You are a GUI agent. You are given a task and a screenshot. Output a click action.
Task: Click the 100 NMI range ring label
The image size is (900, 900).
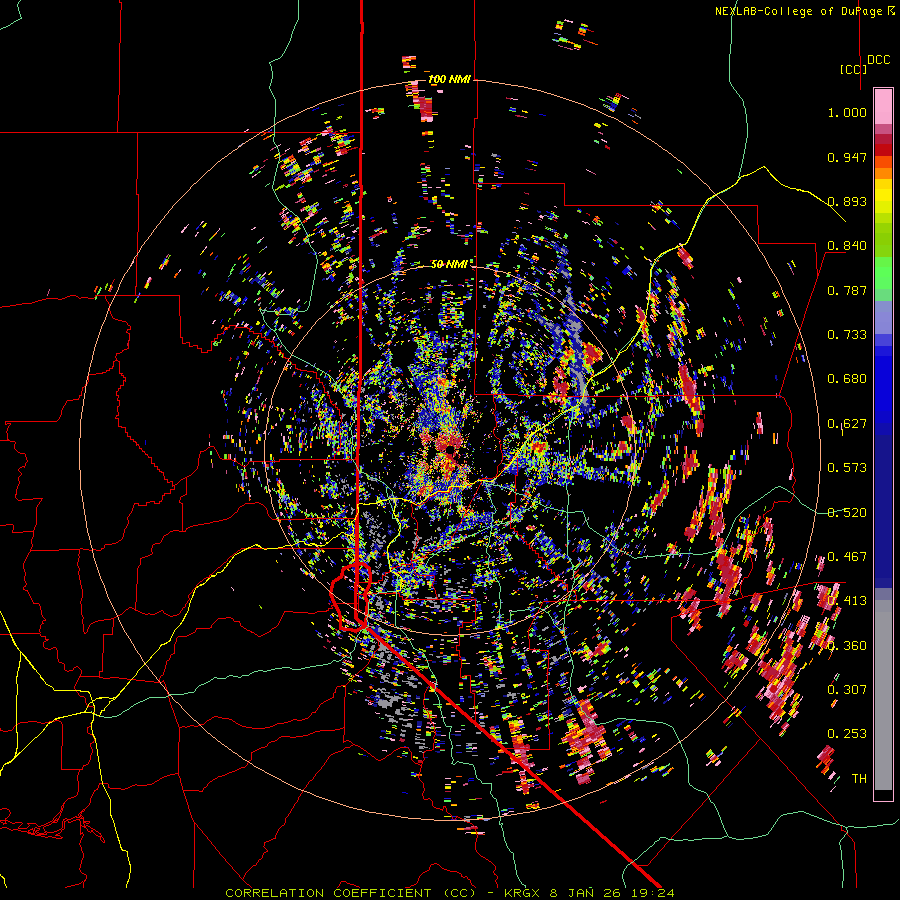449,79
